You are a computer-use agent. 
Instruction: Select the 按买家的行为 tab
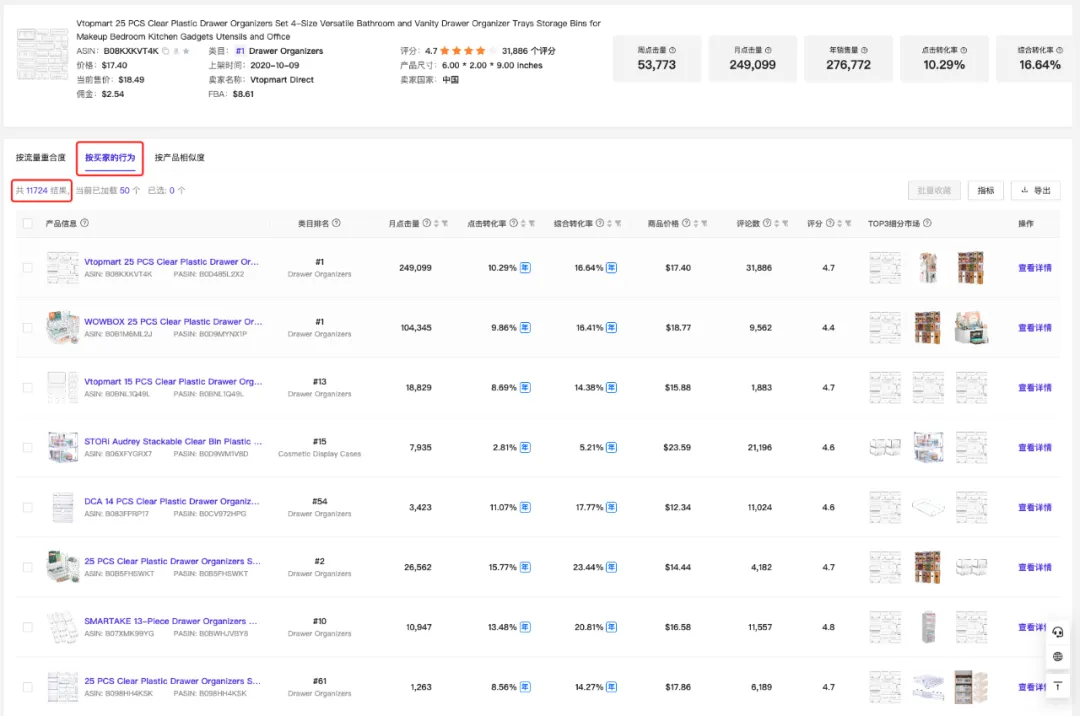110,158
